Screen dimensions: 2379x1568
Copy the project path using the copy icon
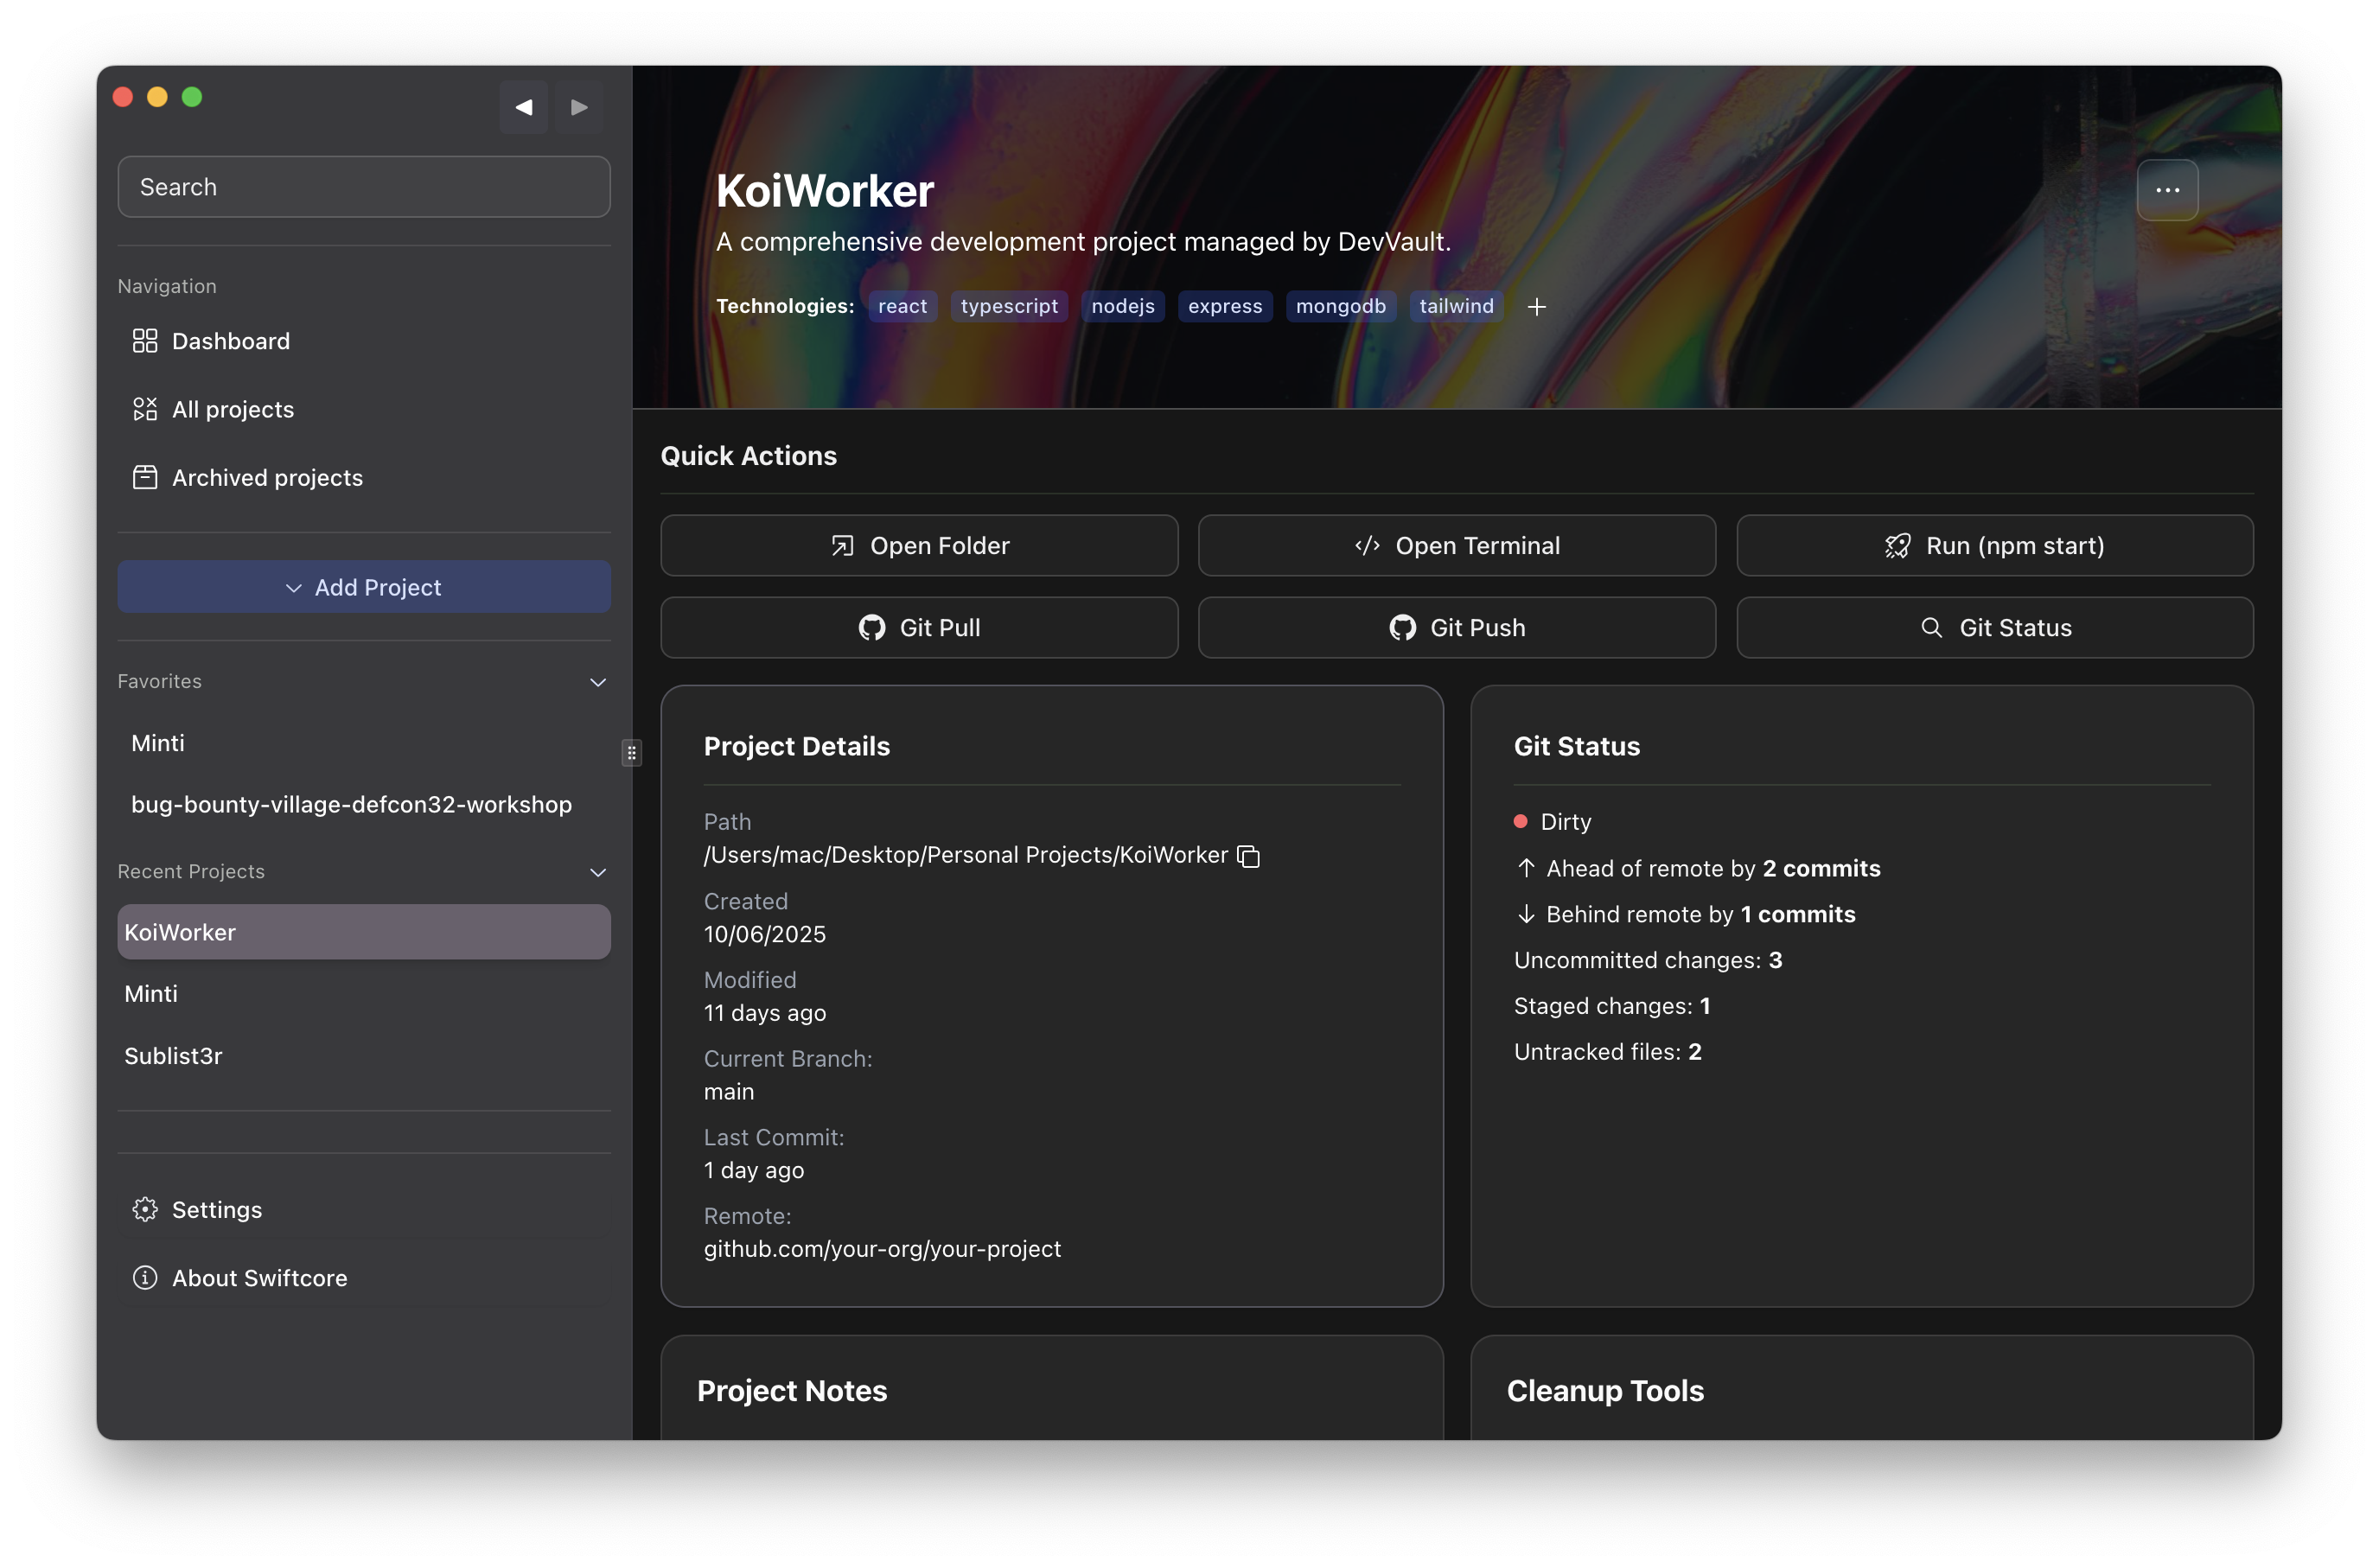pos(1247,856)
